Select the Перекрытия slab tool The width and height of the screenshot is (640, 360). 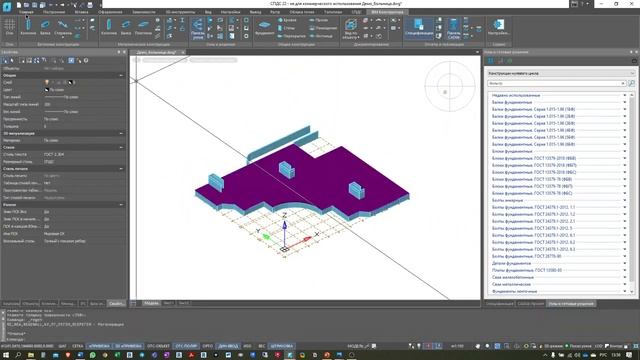tap(291, 36)
